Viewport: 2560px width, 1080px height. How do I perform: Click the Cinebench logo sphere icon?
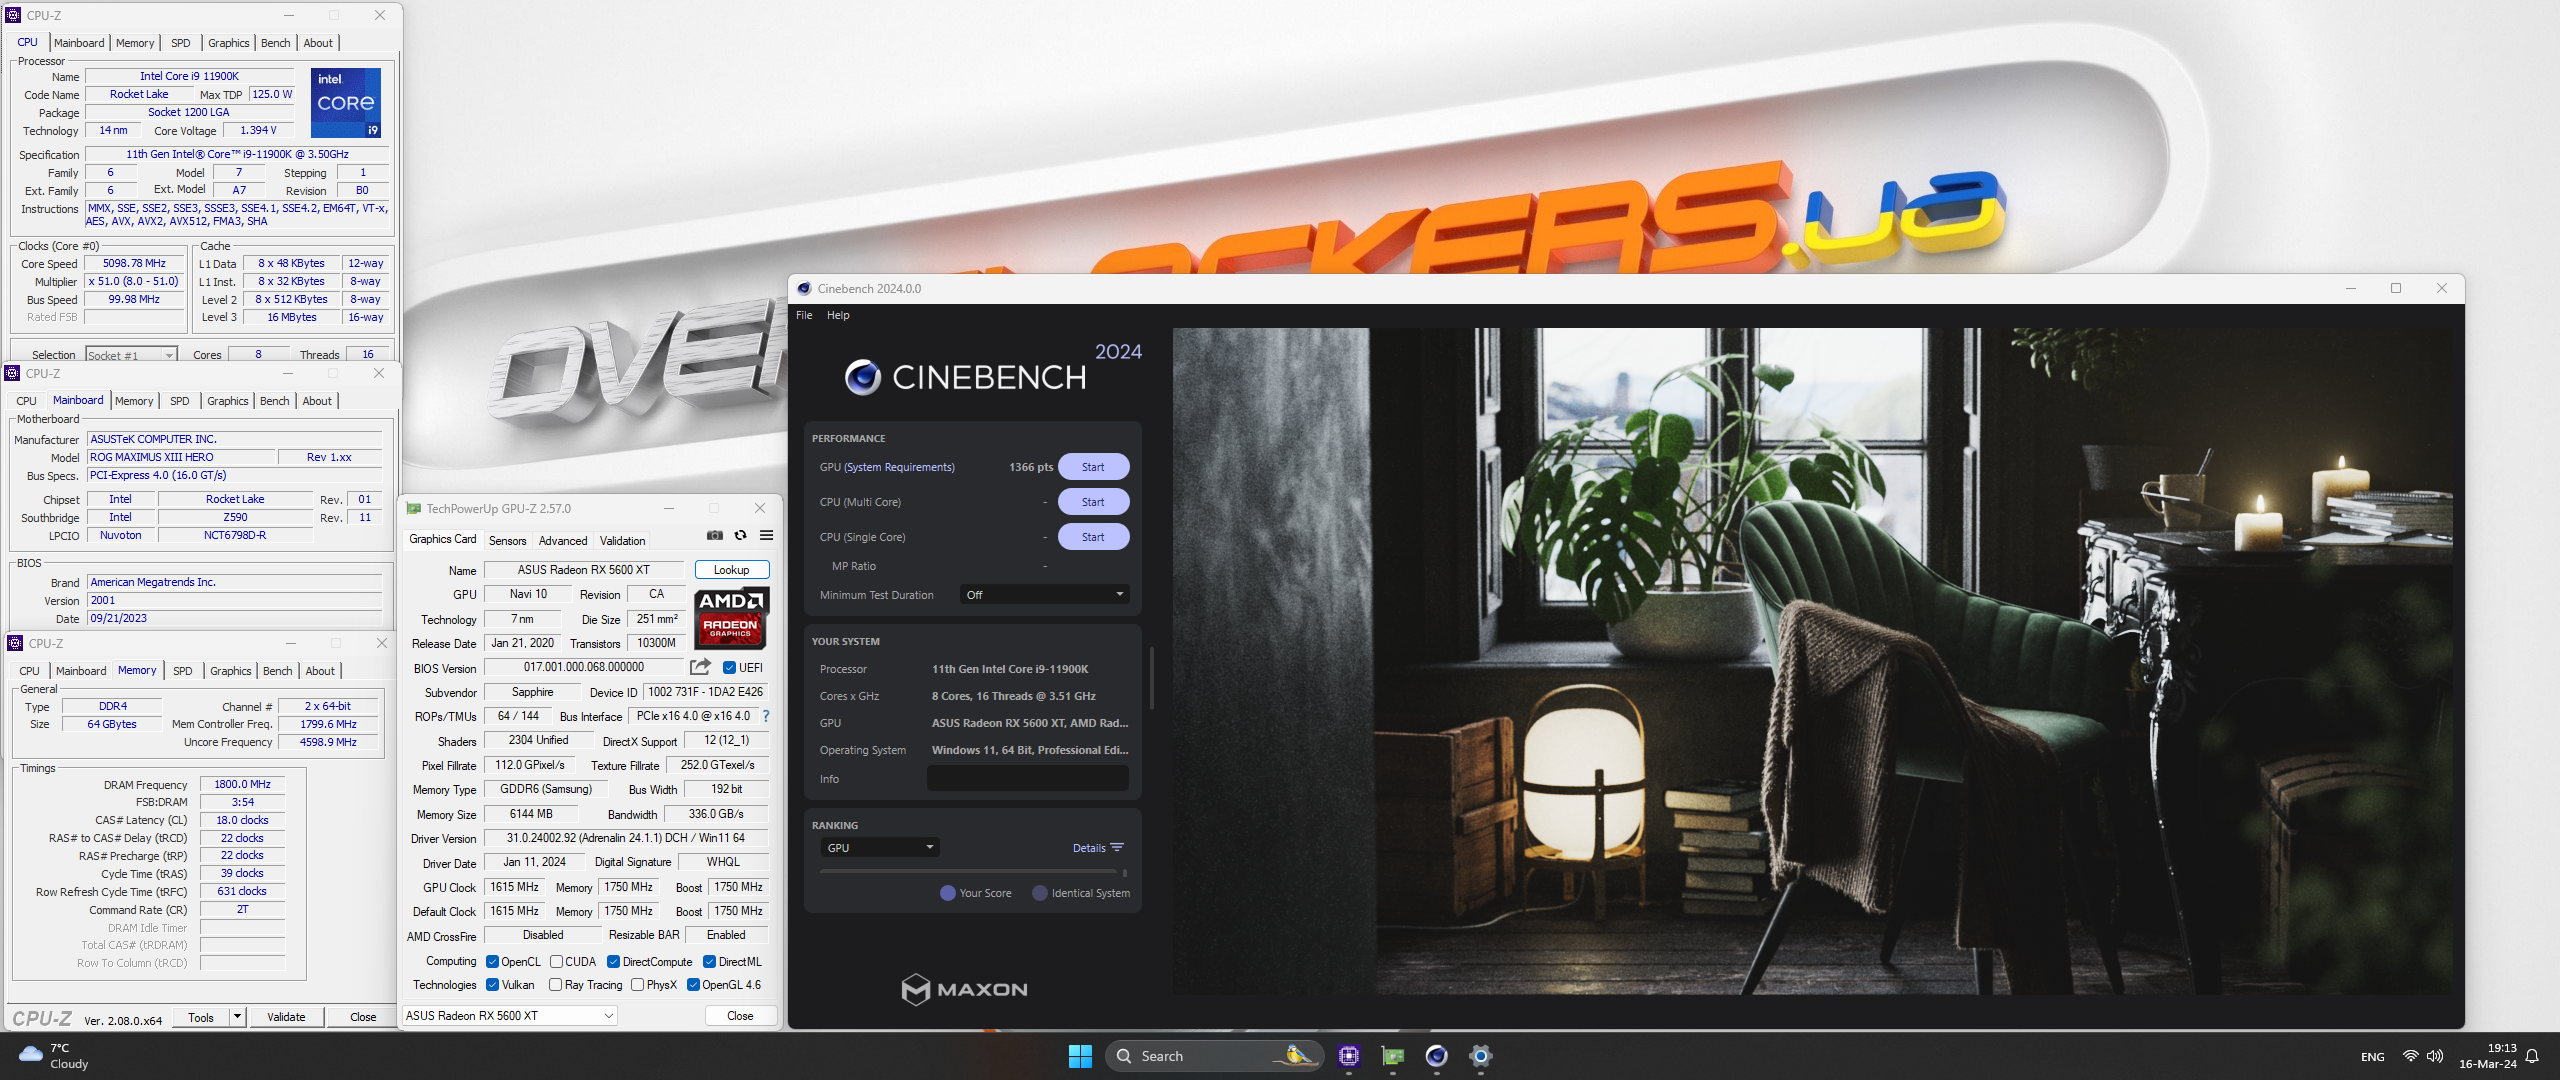pyautogui.click(x=862, y=377)
